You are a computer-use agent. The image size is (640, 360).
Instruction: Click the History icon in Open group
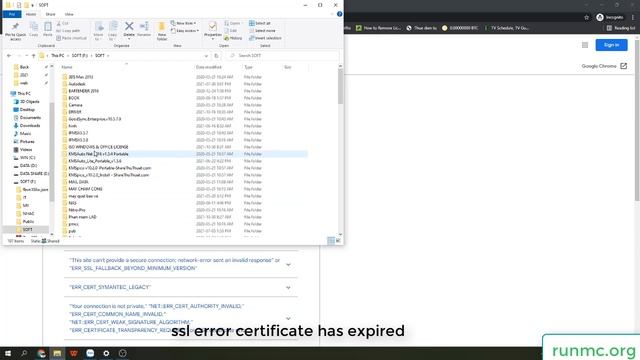point(233,38)
